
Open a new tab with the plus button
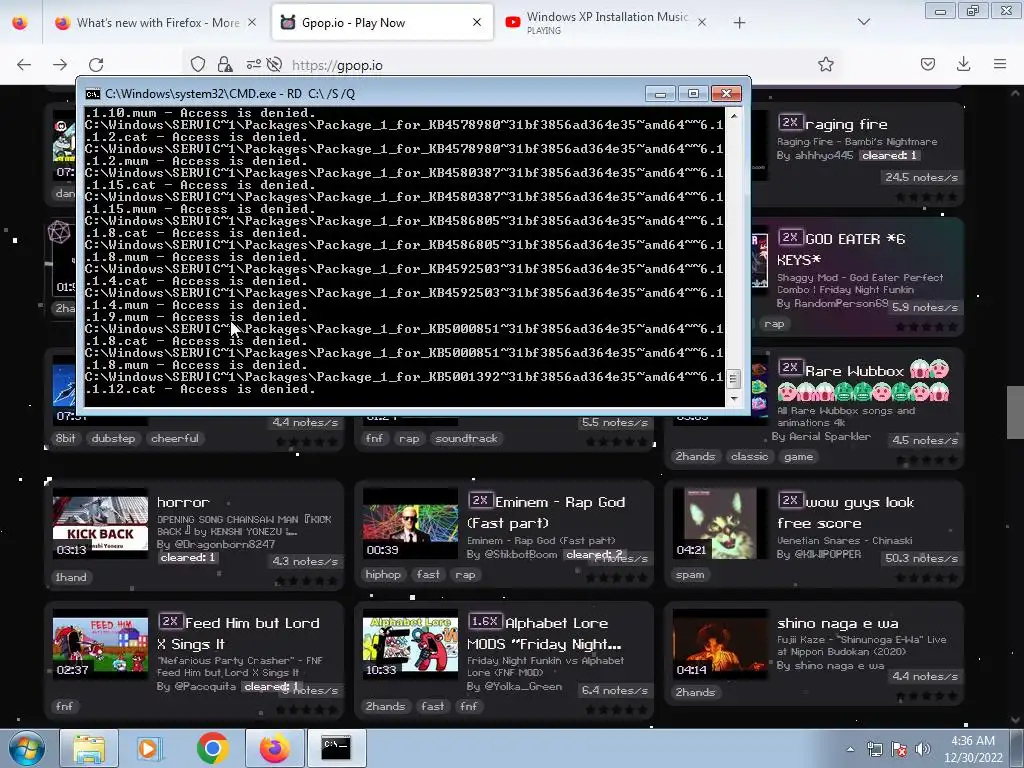point(739,23)
